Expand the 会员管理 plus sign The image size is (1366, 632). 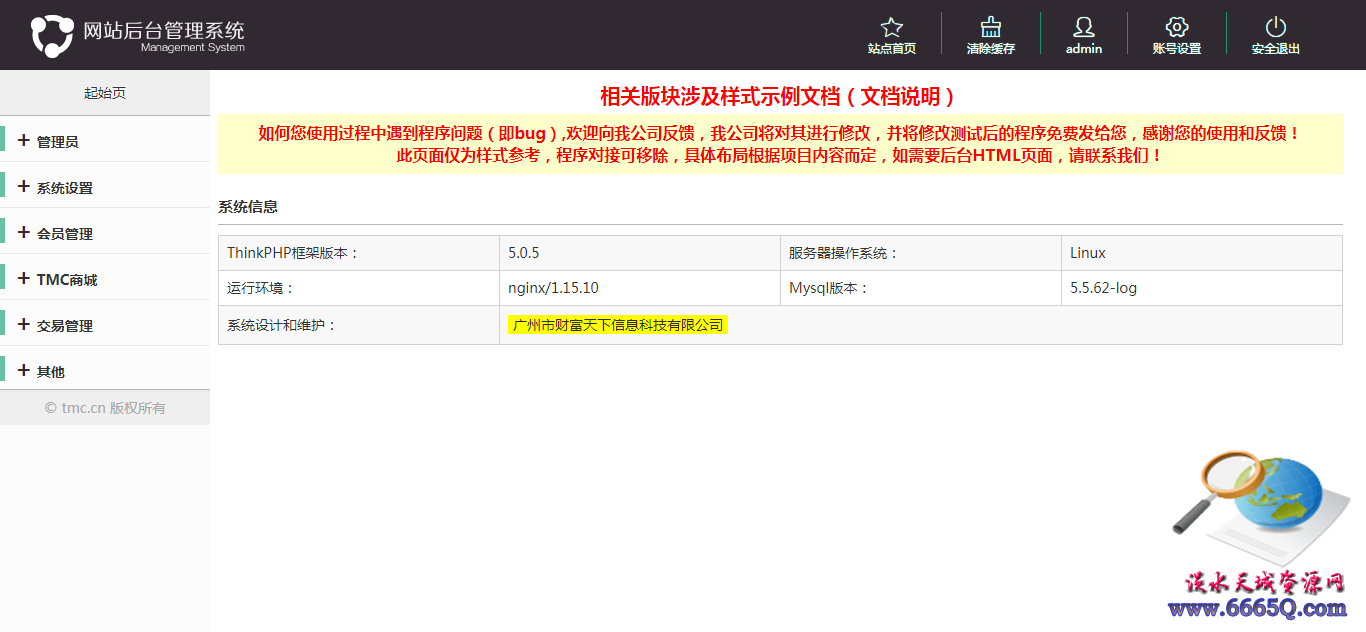[x=24, y=233]
